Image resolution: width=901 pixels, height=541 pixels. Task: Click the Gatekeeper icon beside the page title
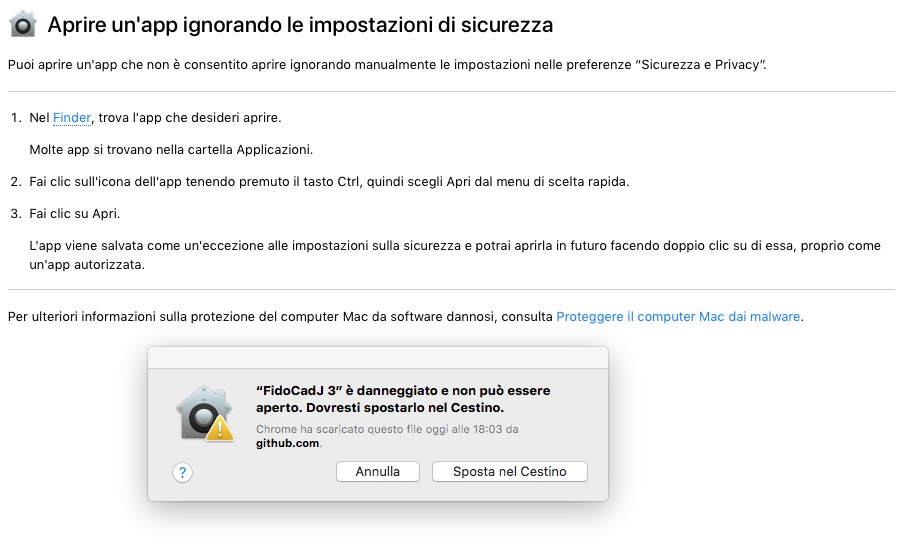[22, 25]
